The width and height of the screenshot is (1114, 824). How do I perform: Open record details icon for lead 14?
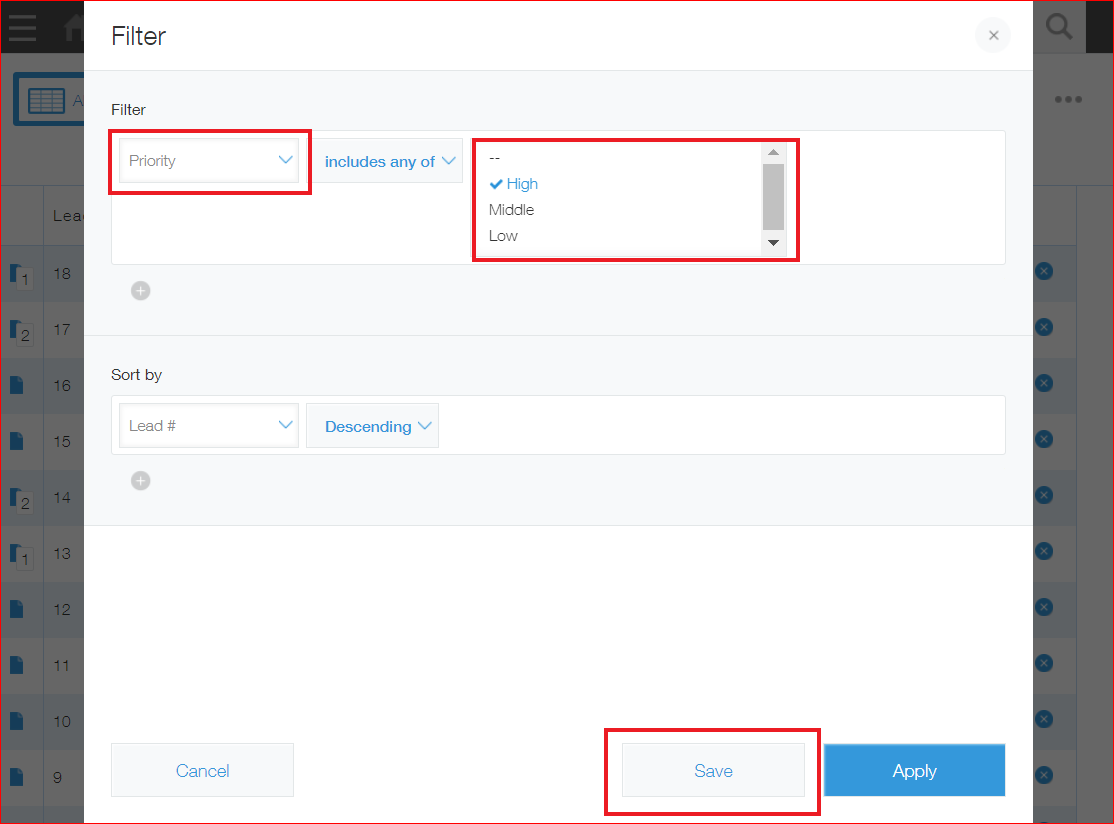click(20, 499)
